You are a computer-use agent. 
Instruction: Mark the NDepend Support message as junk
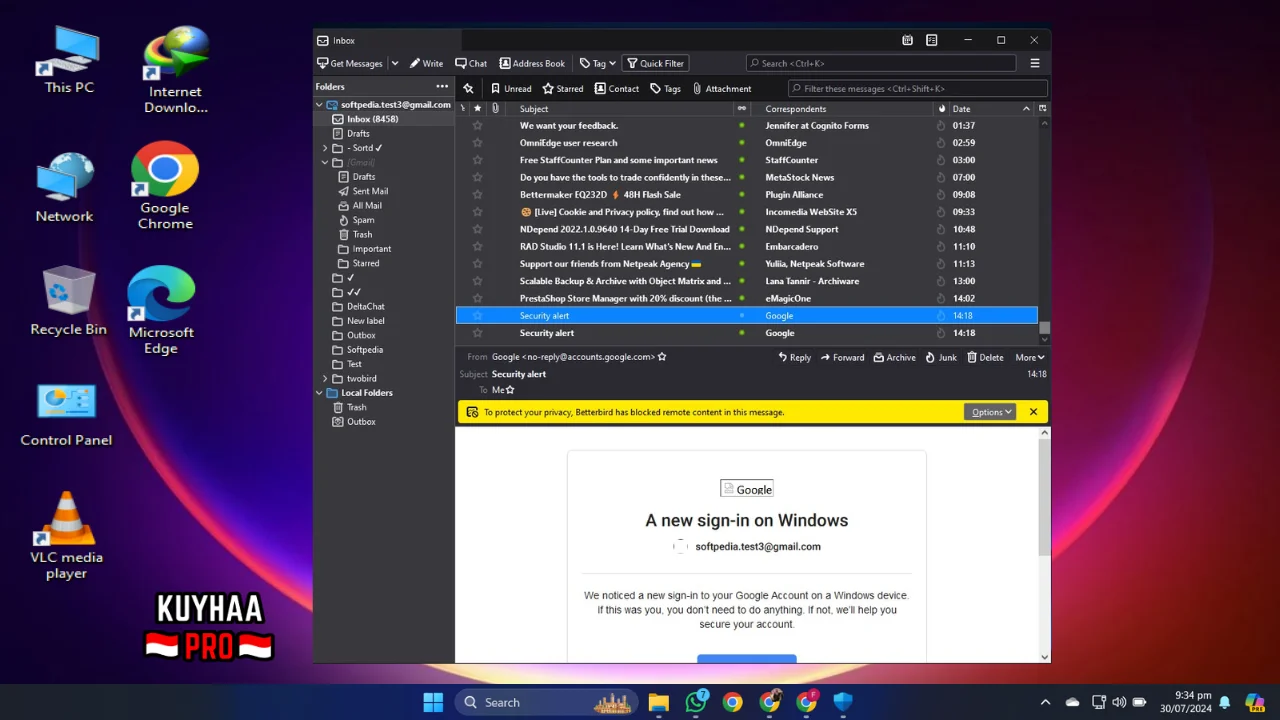[x=941, y=229]
